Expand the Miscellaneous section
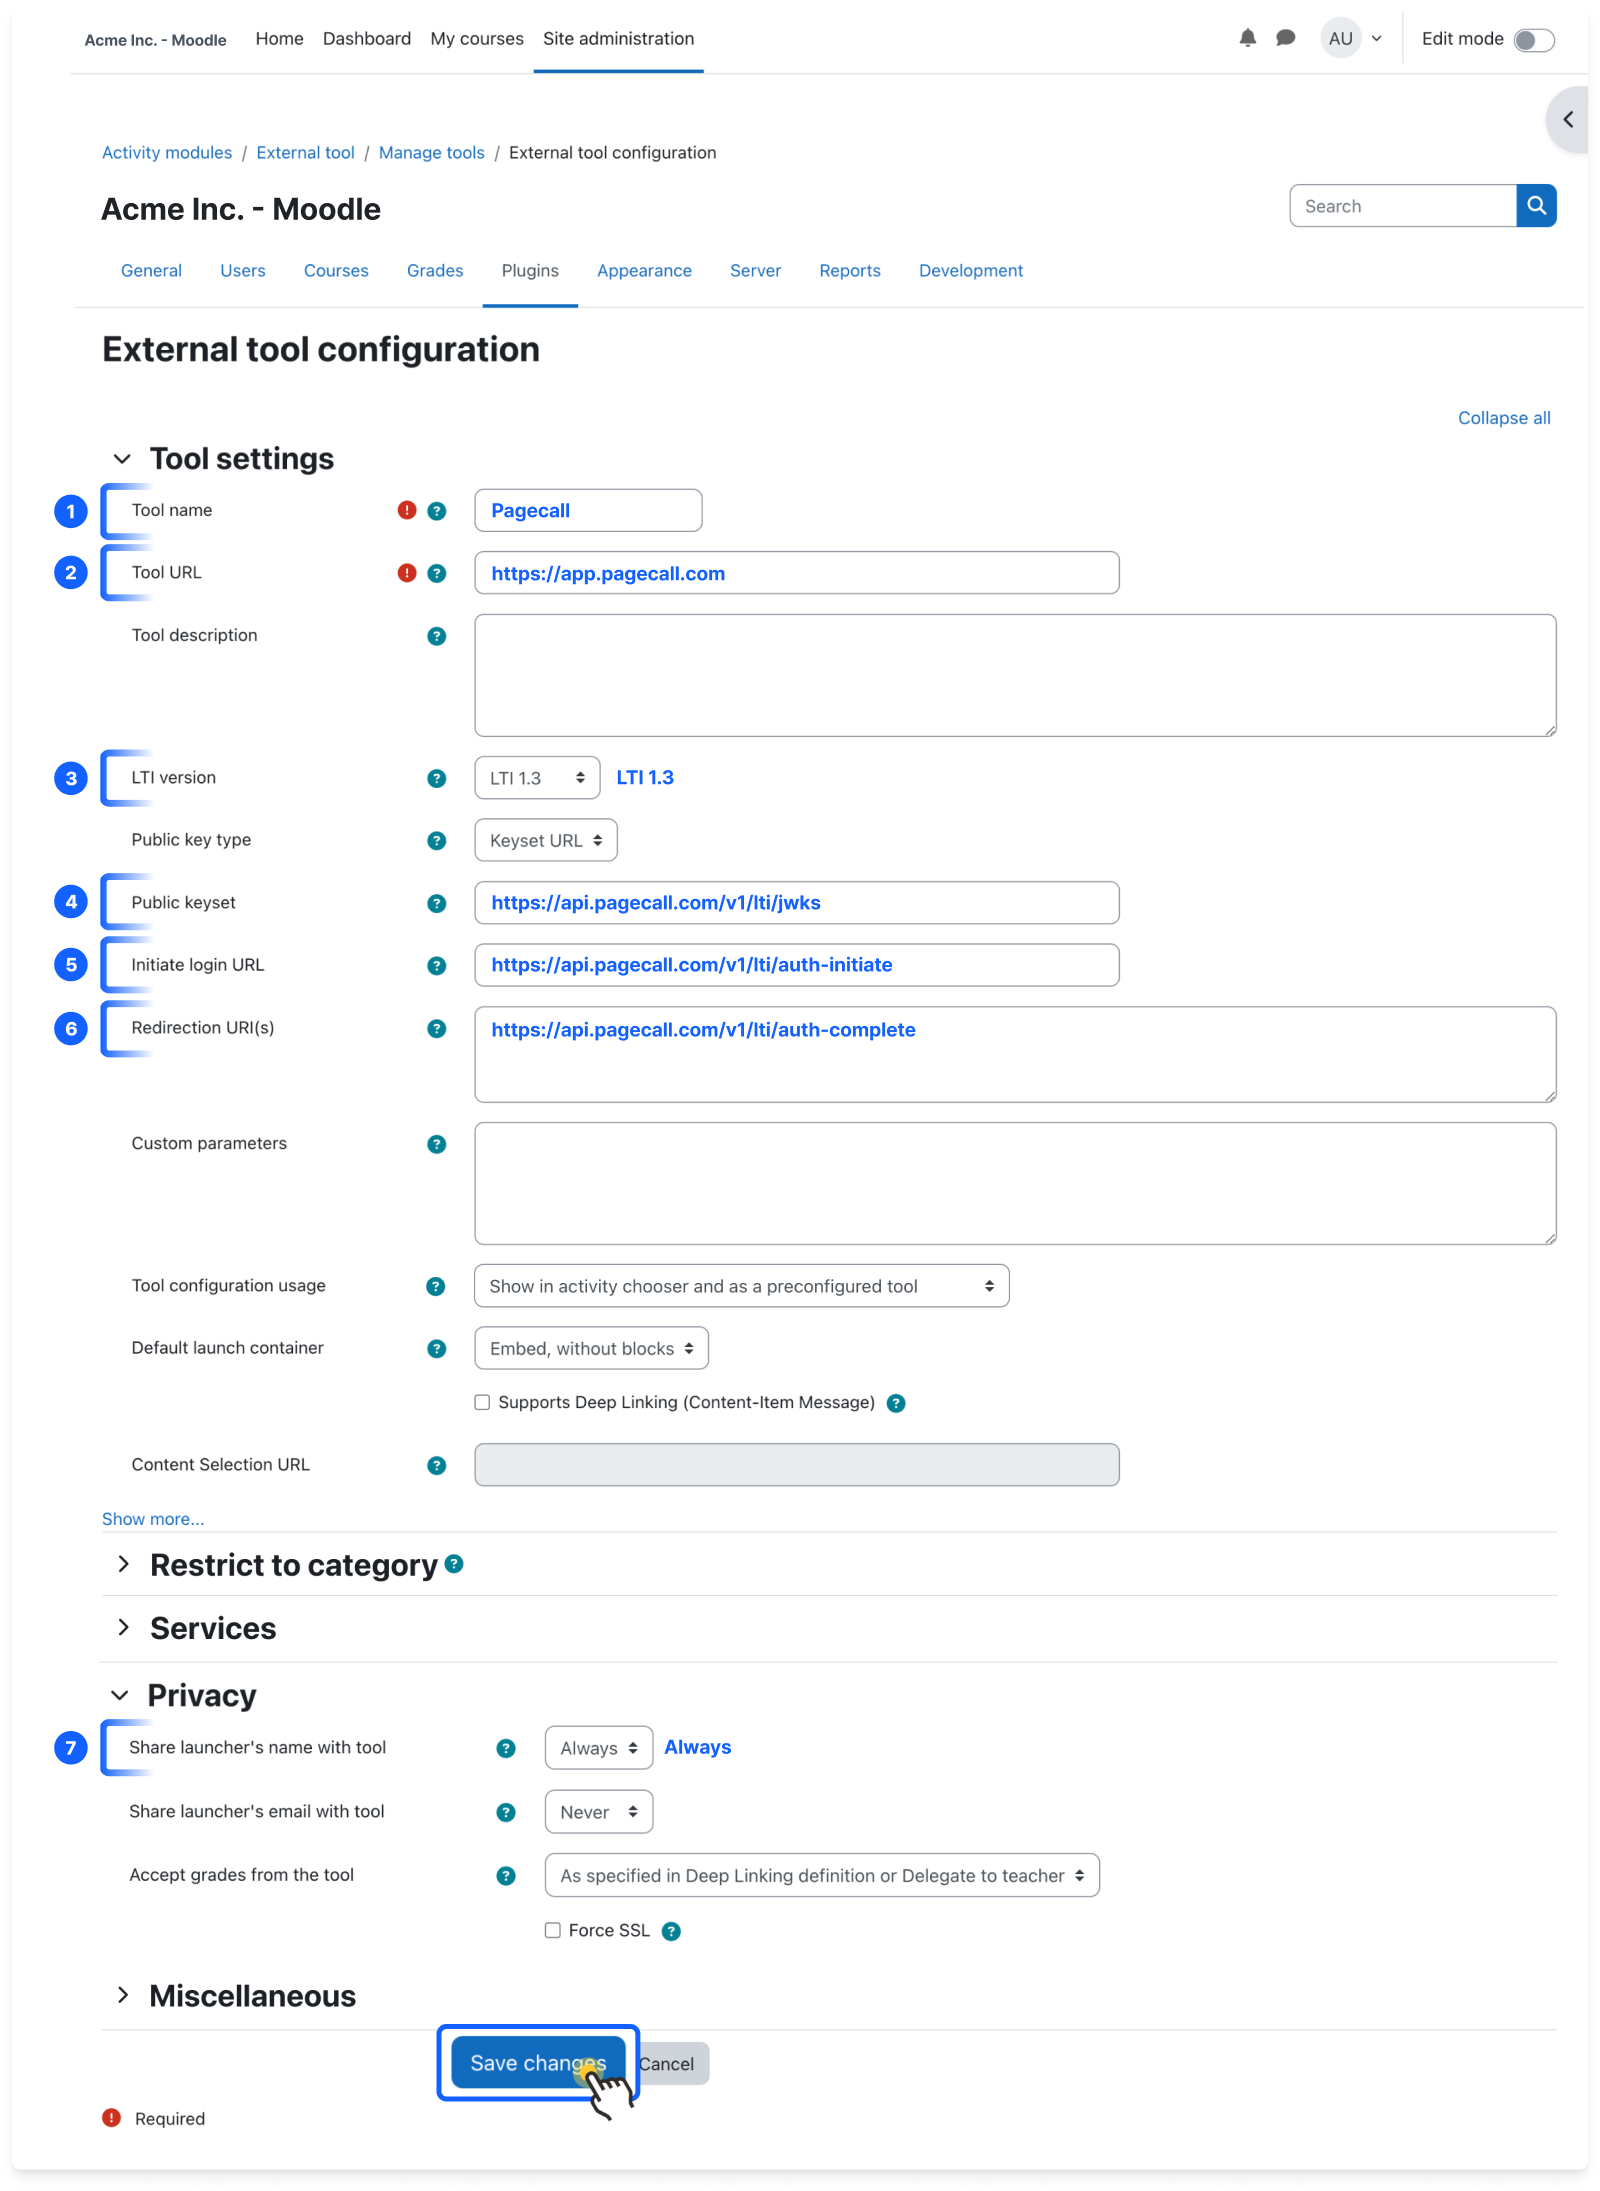Screen dimensions: 1600x2191 coord(123,1995)
